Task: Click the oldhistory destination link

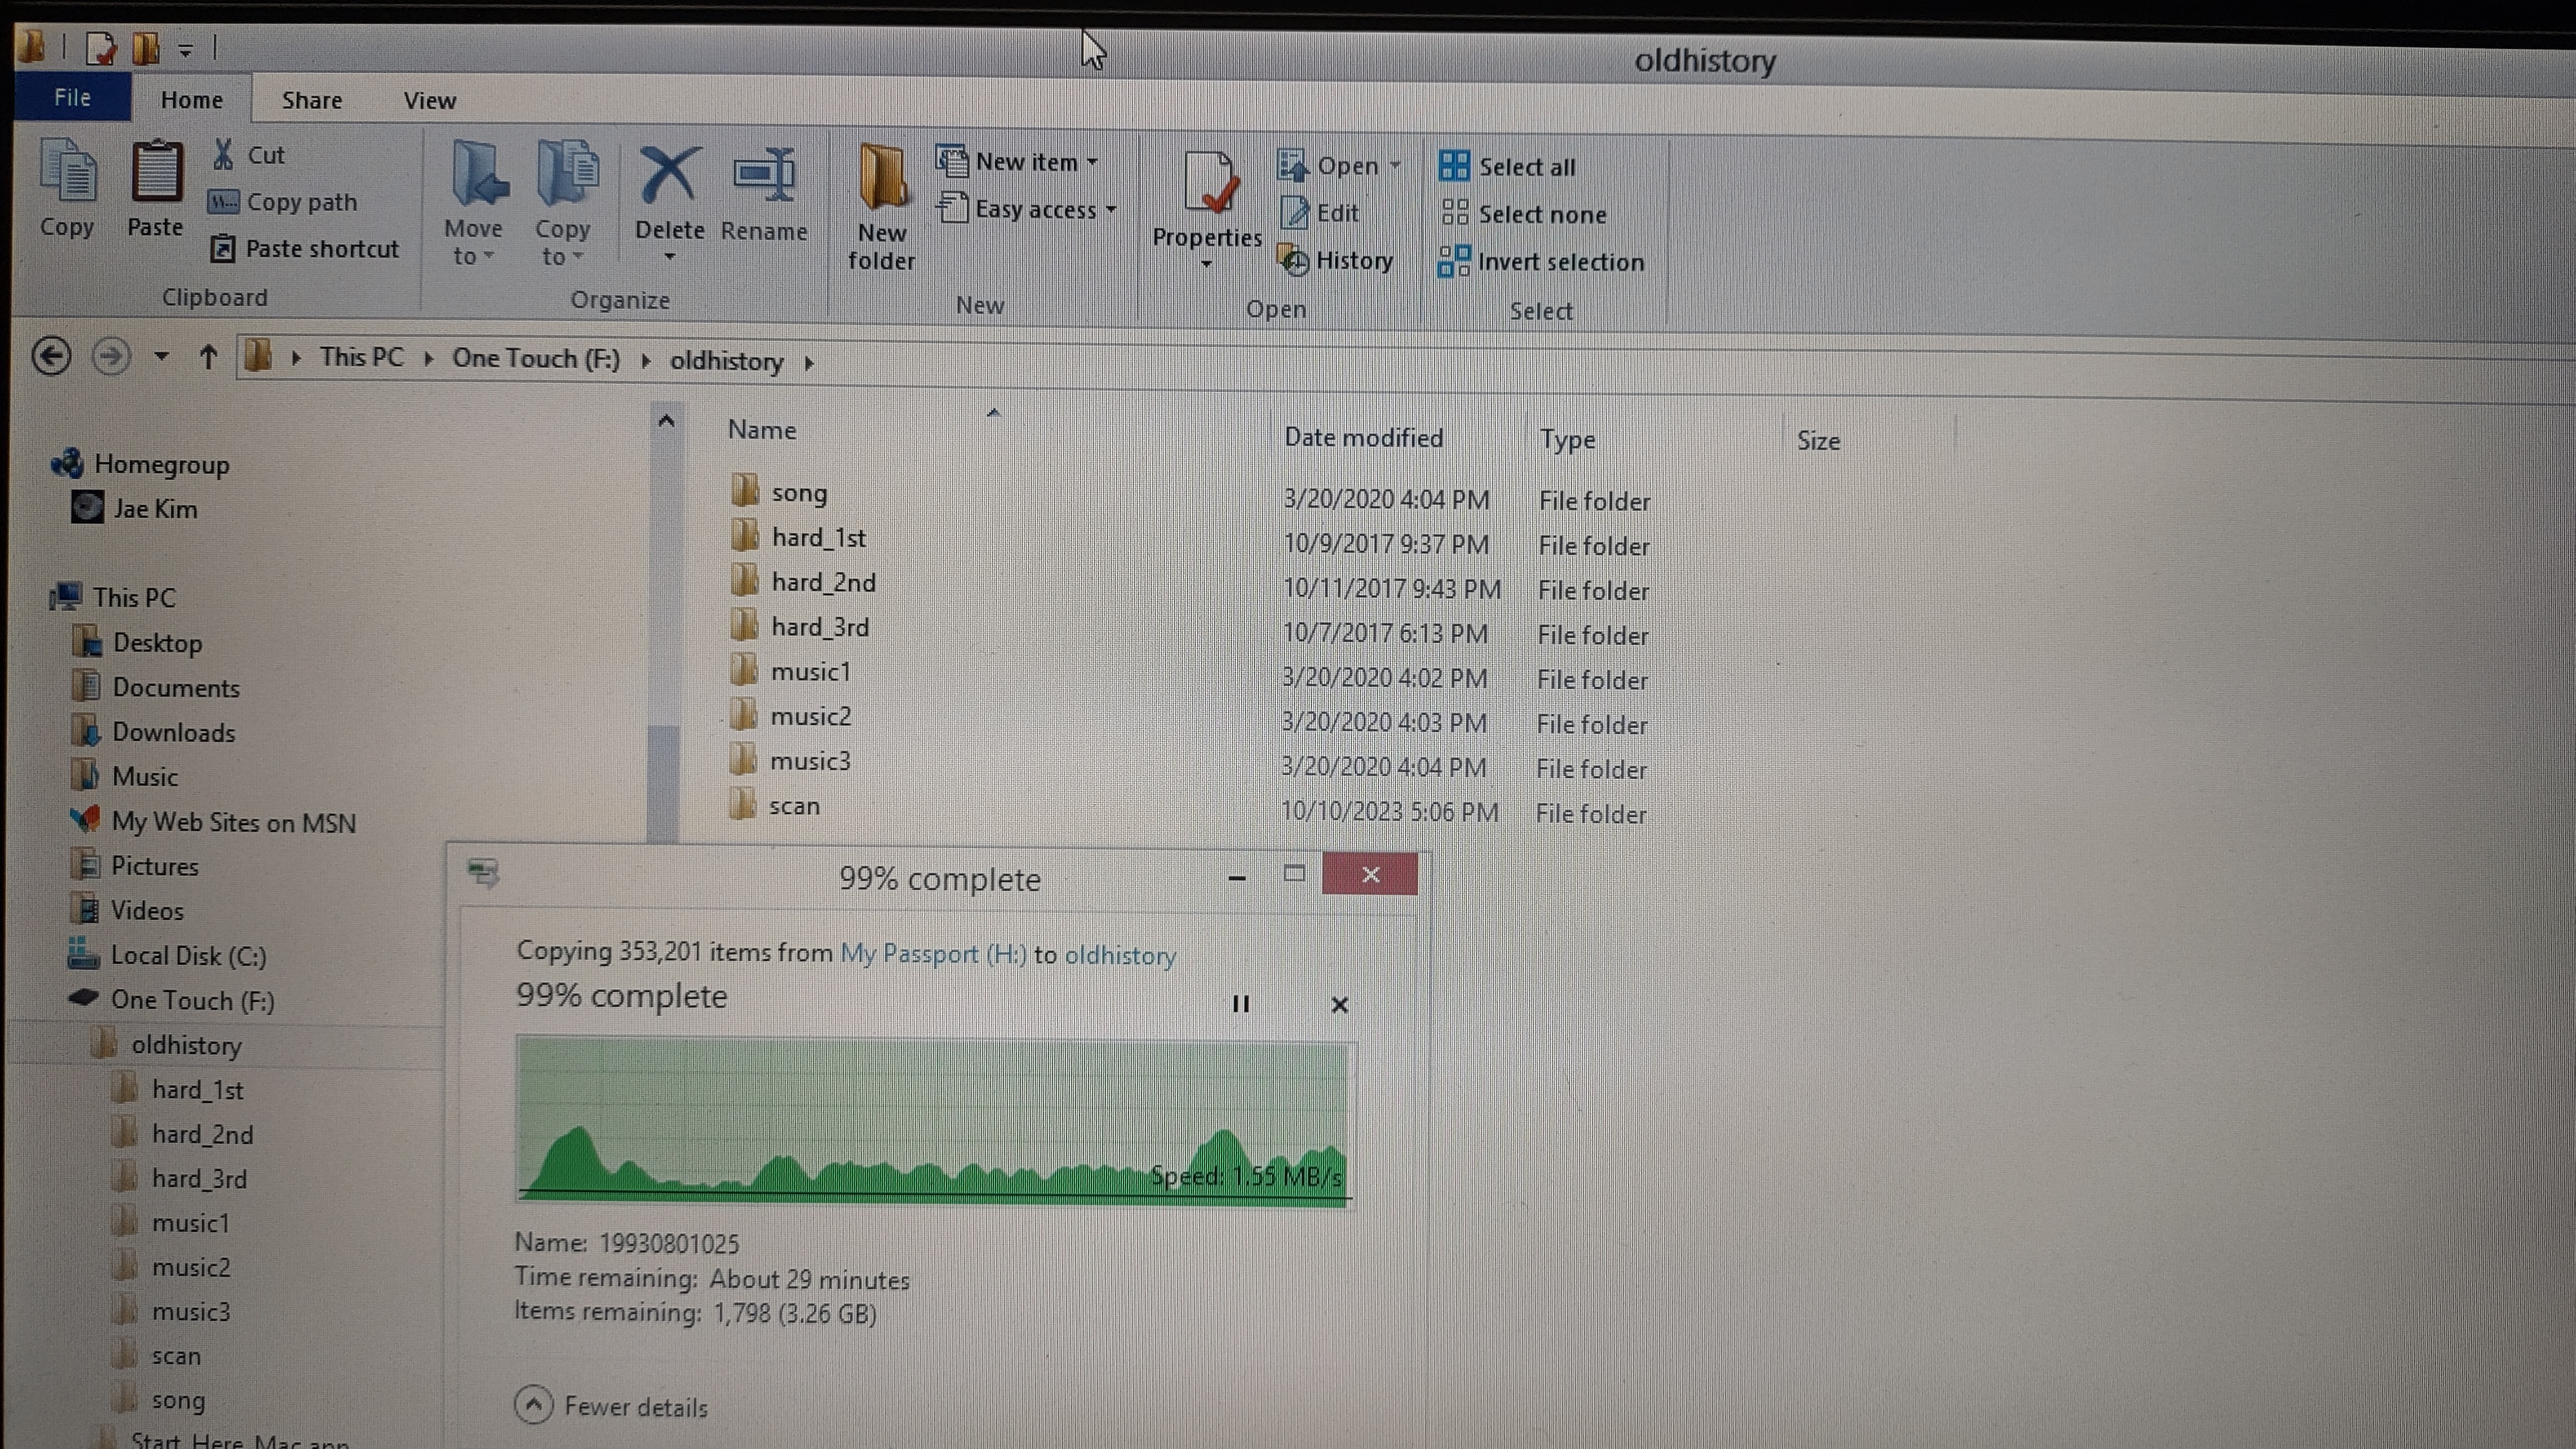Action: tap(1120, 955)
